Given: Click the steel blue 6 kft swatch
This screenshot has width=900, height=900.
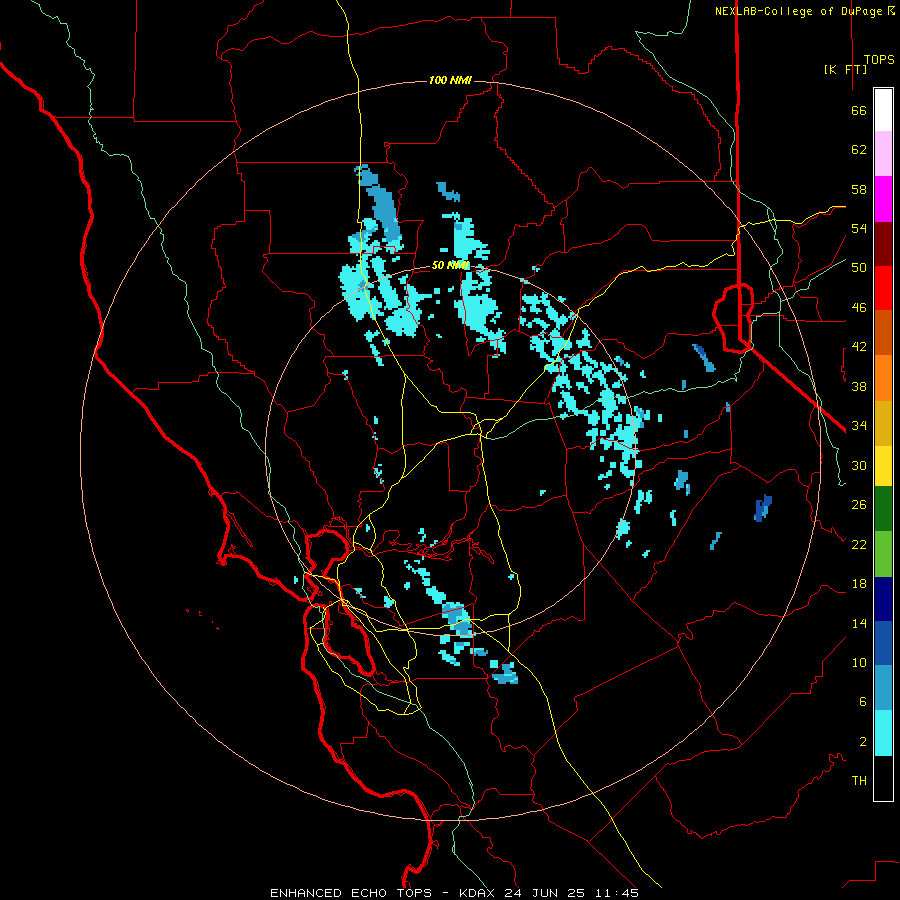Looking at the screenshot, I should pyautogui.click(x=883, y=688).
